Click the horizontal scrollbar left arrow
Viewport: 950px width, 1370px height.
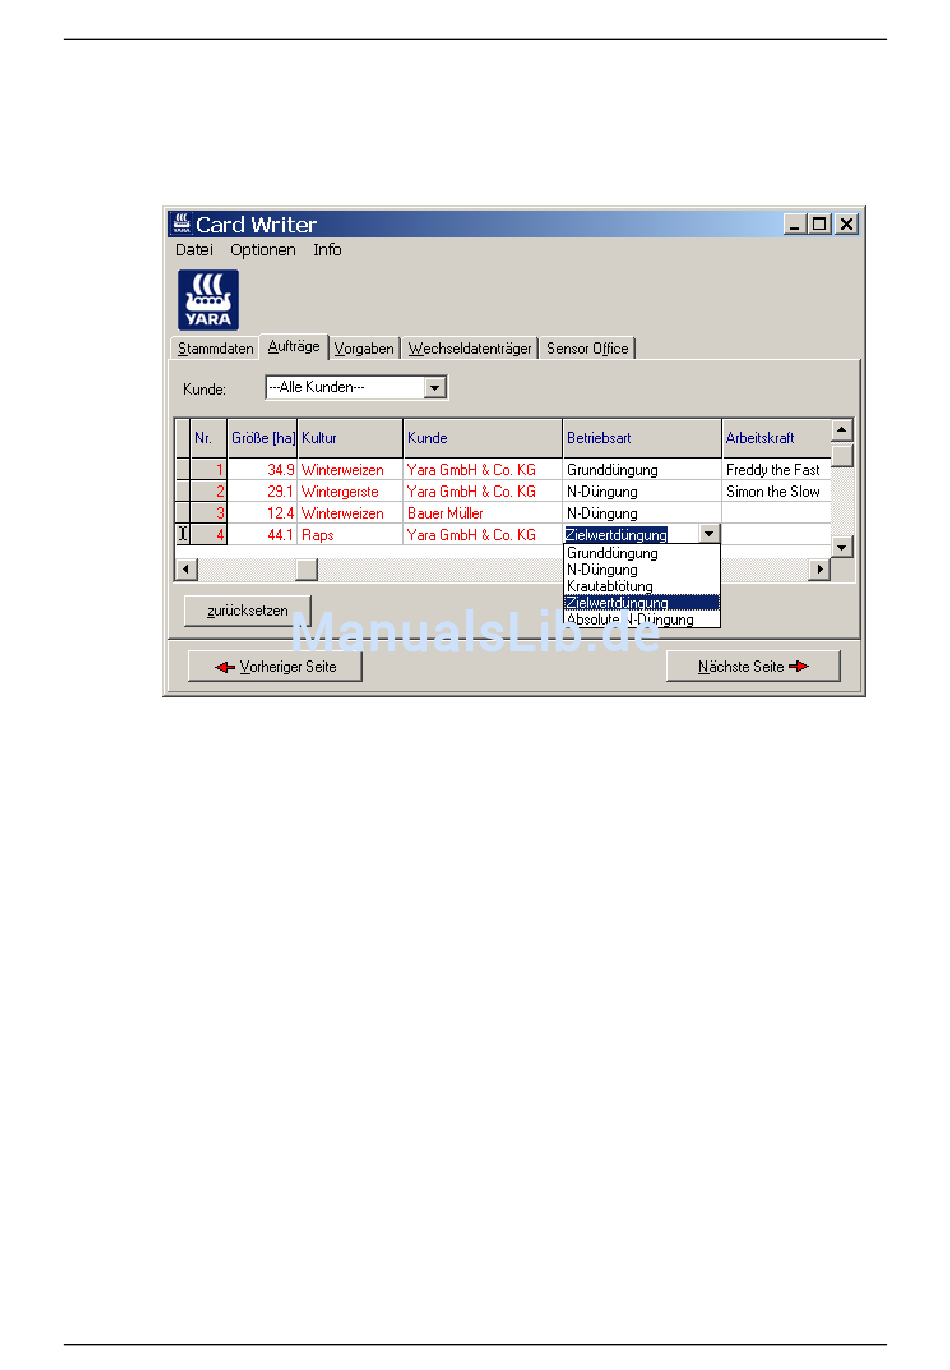click(x=186, y=570)
